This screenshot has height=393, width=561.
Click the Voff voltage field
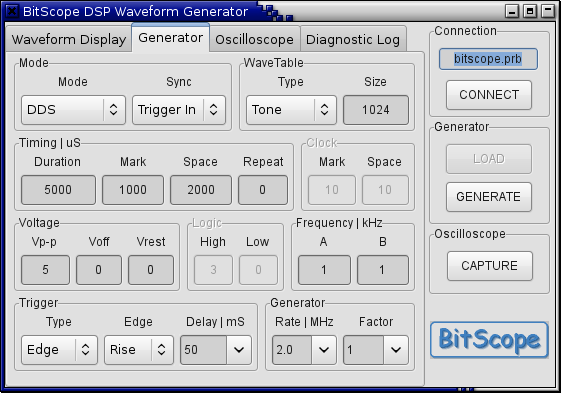tap(99, 270)
